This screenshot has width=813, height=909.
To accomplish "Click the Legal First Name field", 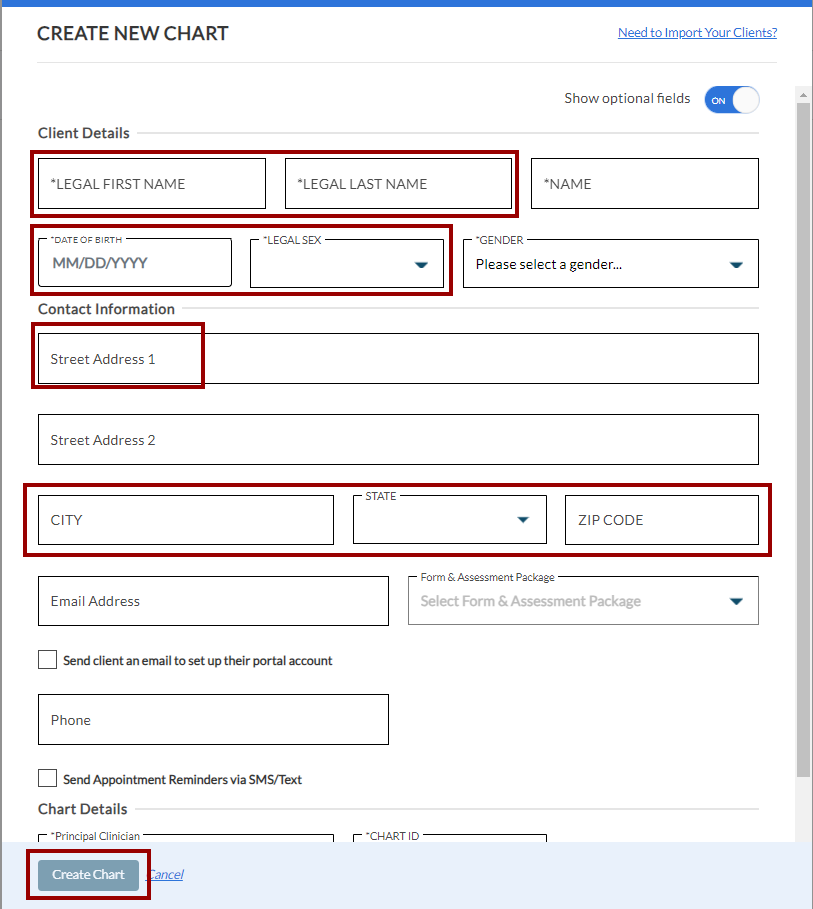I will (152, 184).
